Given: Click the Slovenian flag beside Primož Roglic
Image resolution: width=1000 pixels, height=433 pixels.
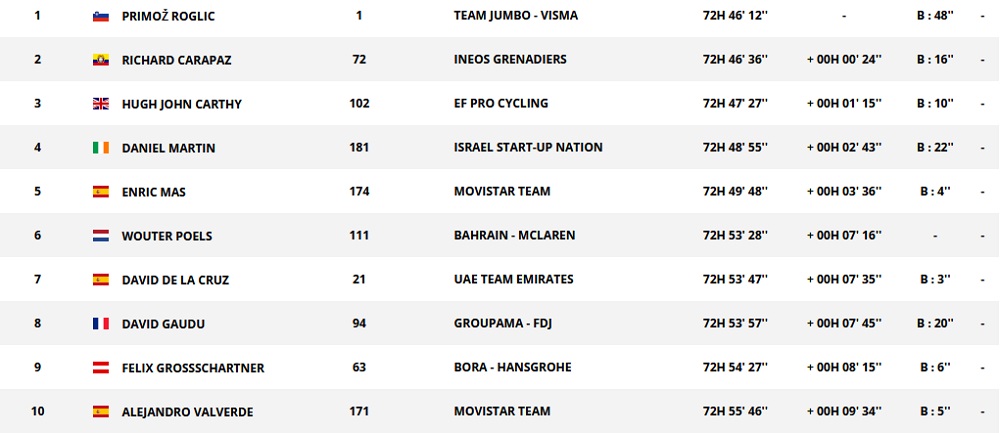Looking at the screenshot, I should [x=100, y=16].
